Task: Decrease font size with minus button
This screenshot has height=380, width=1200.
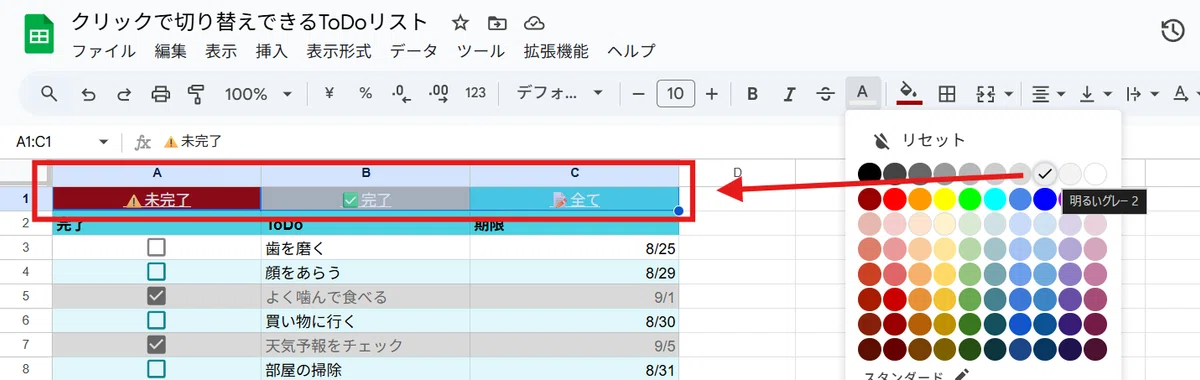Action: (639, 94)
